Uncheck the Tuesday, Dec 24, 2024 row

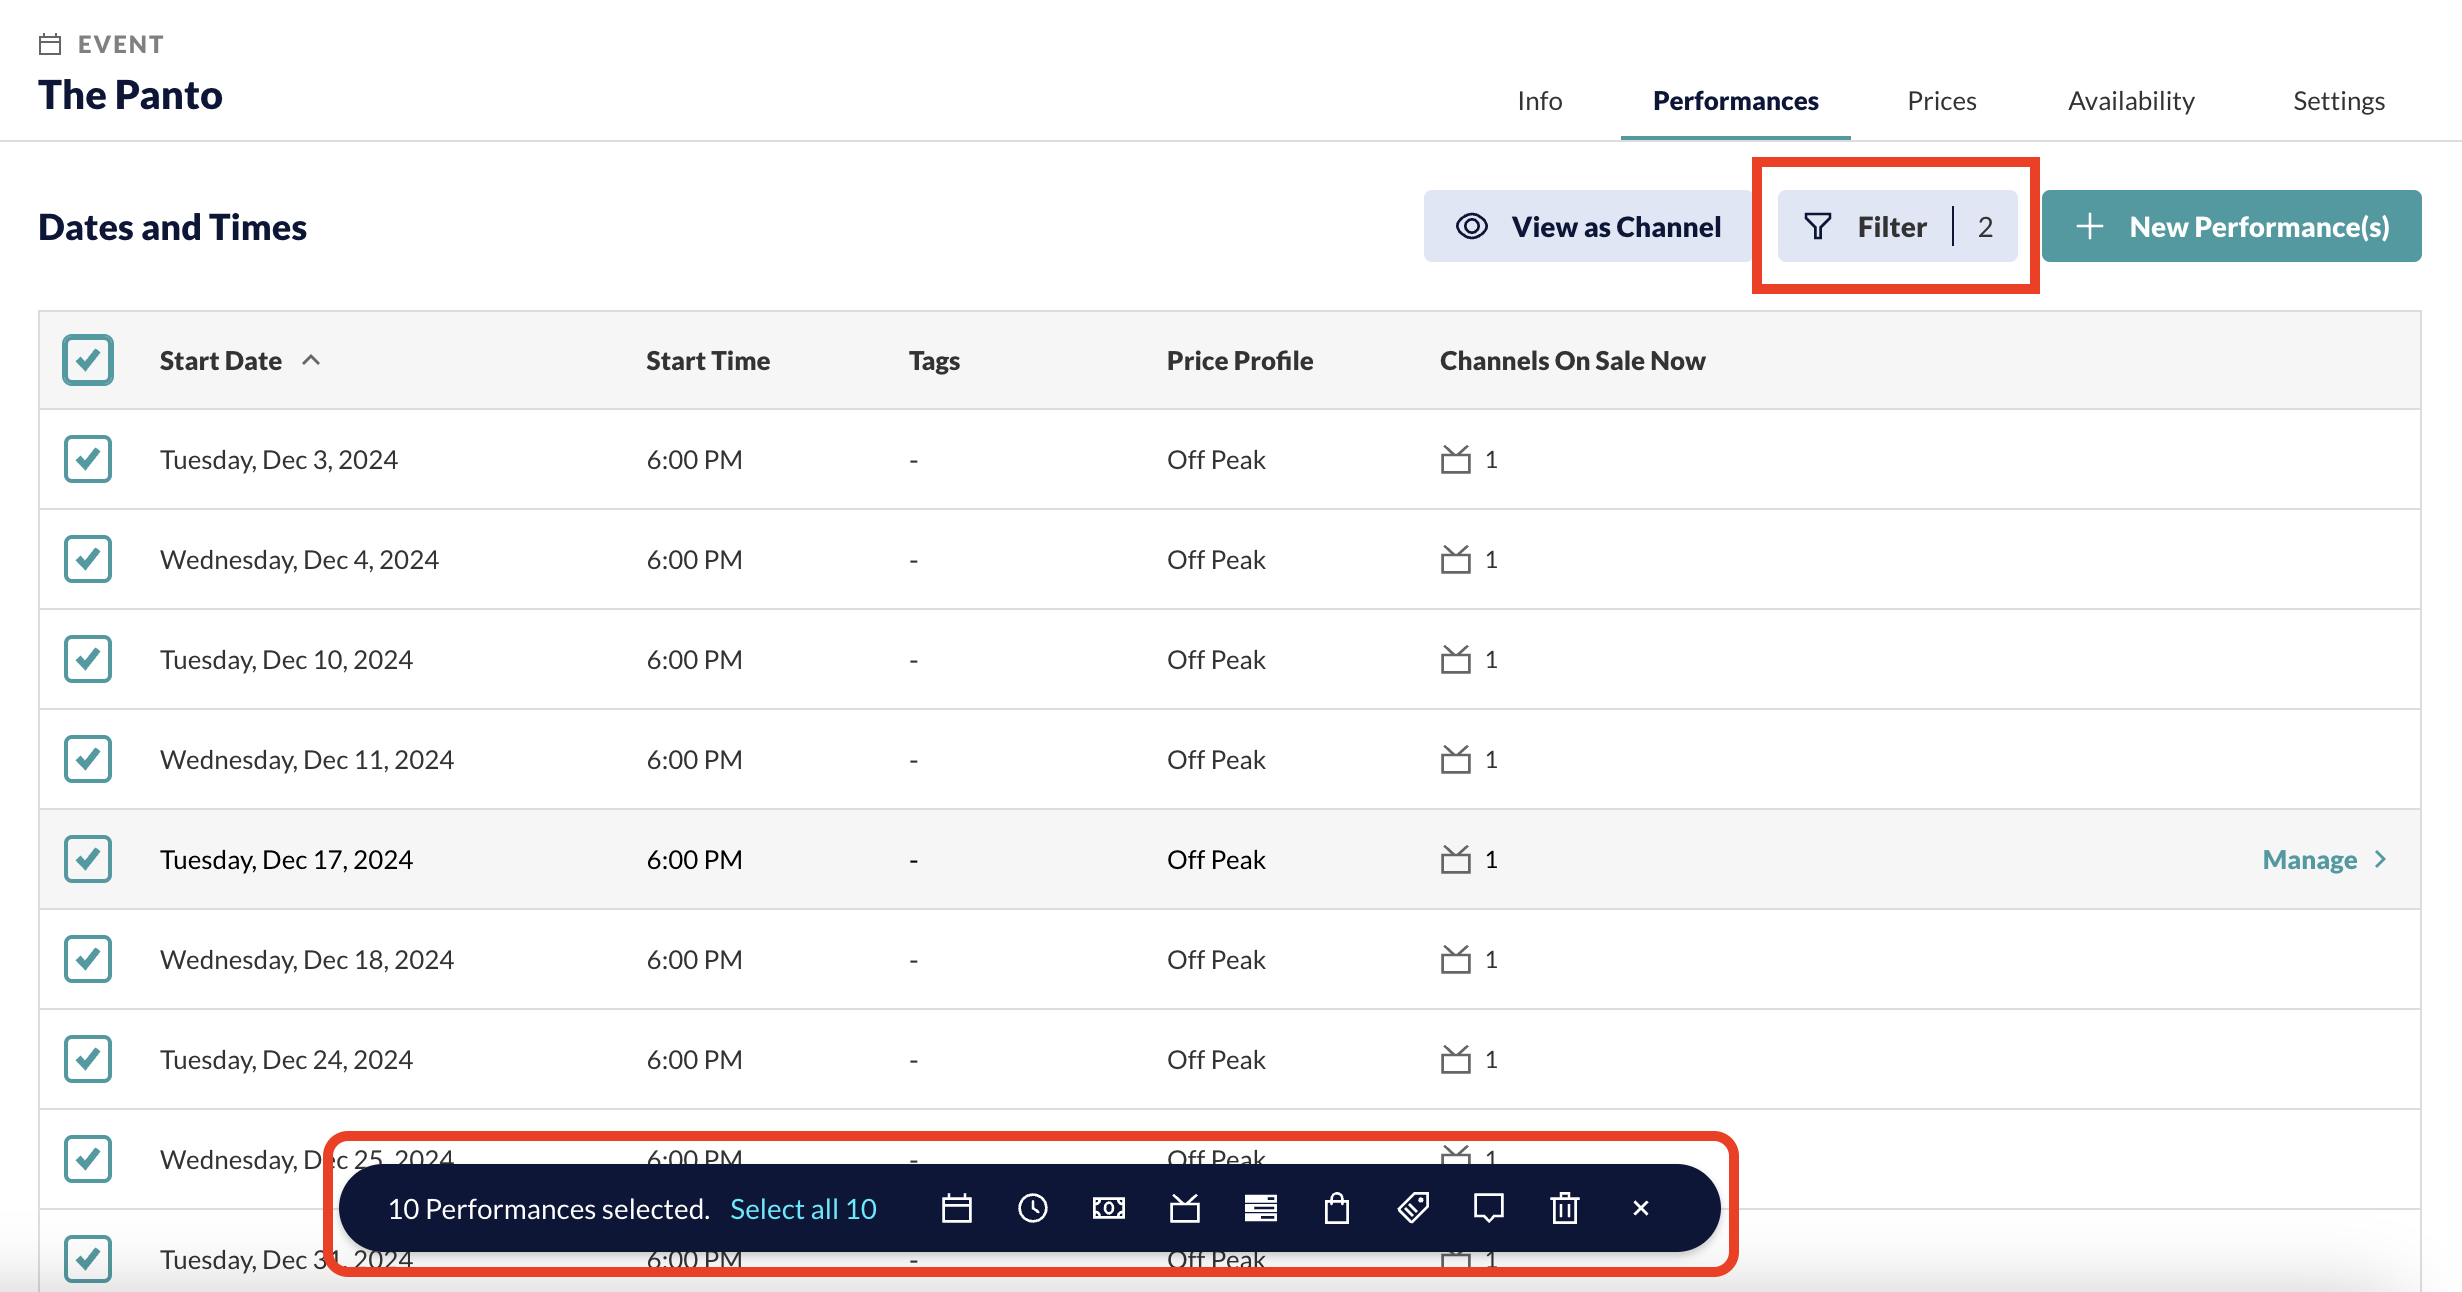click(x=88, y=1059)
